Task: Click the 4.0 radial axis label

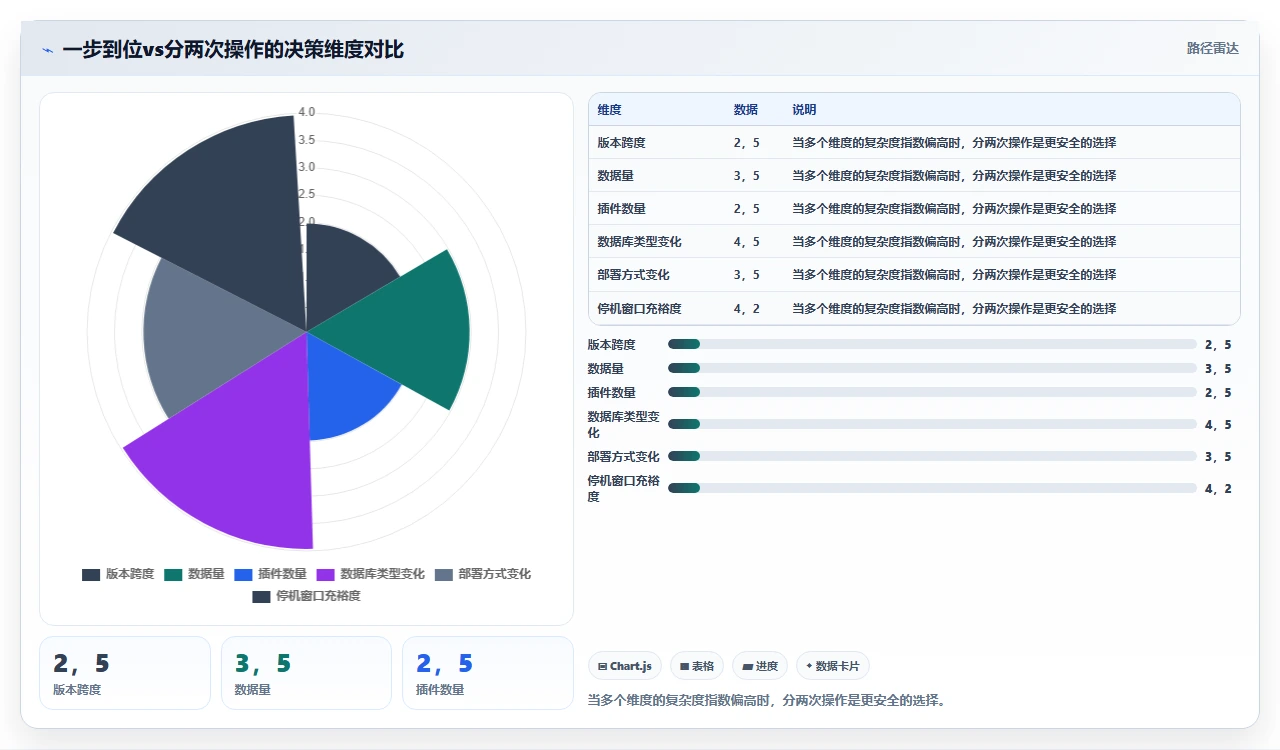Action: [x=307, y=112]
